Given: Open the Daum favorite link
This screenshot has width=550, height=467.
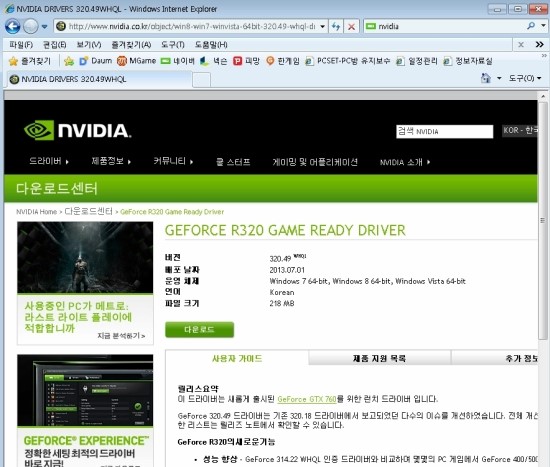Looking at the screenshot, I should 95,61.
